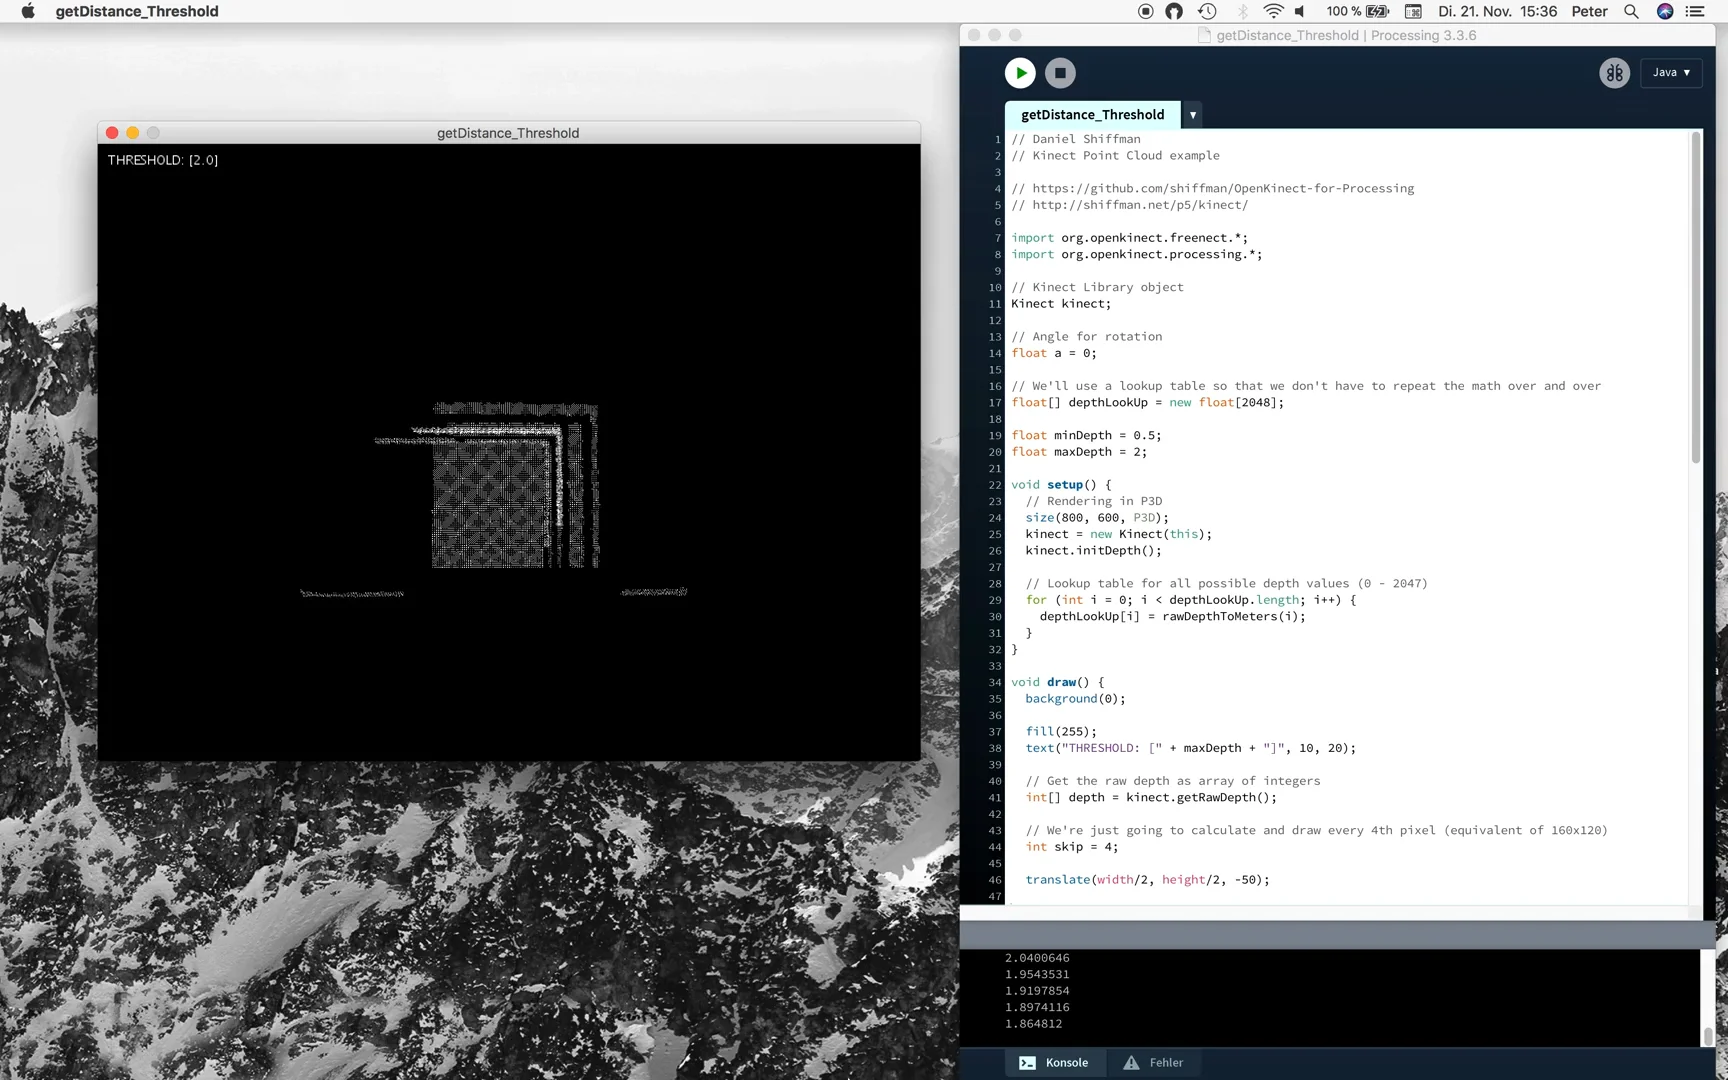
Task: Open the volume control in the menu bar
Action: pos(1300,11)
